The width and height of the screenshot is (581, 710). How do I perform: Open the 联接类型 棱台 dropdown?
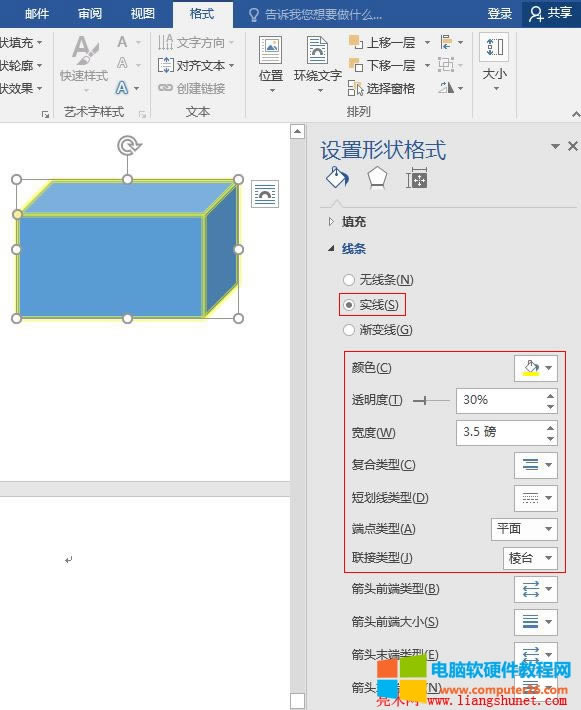[x=530, y=558]
